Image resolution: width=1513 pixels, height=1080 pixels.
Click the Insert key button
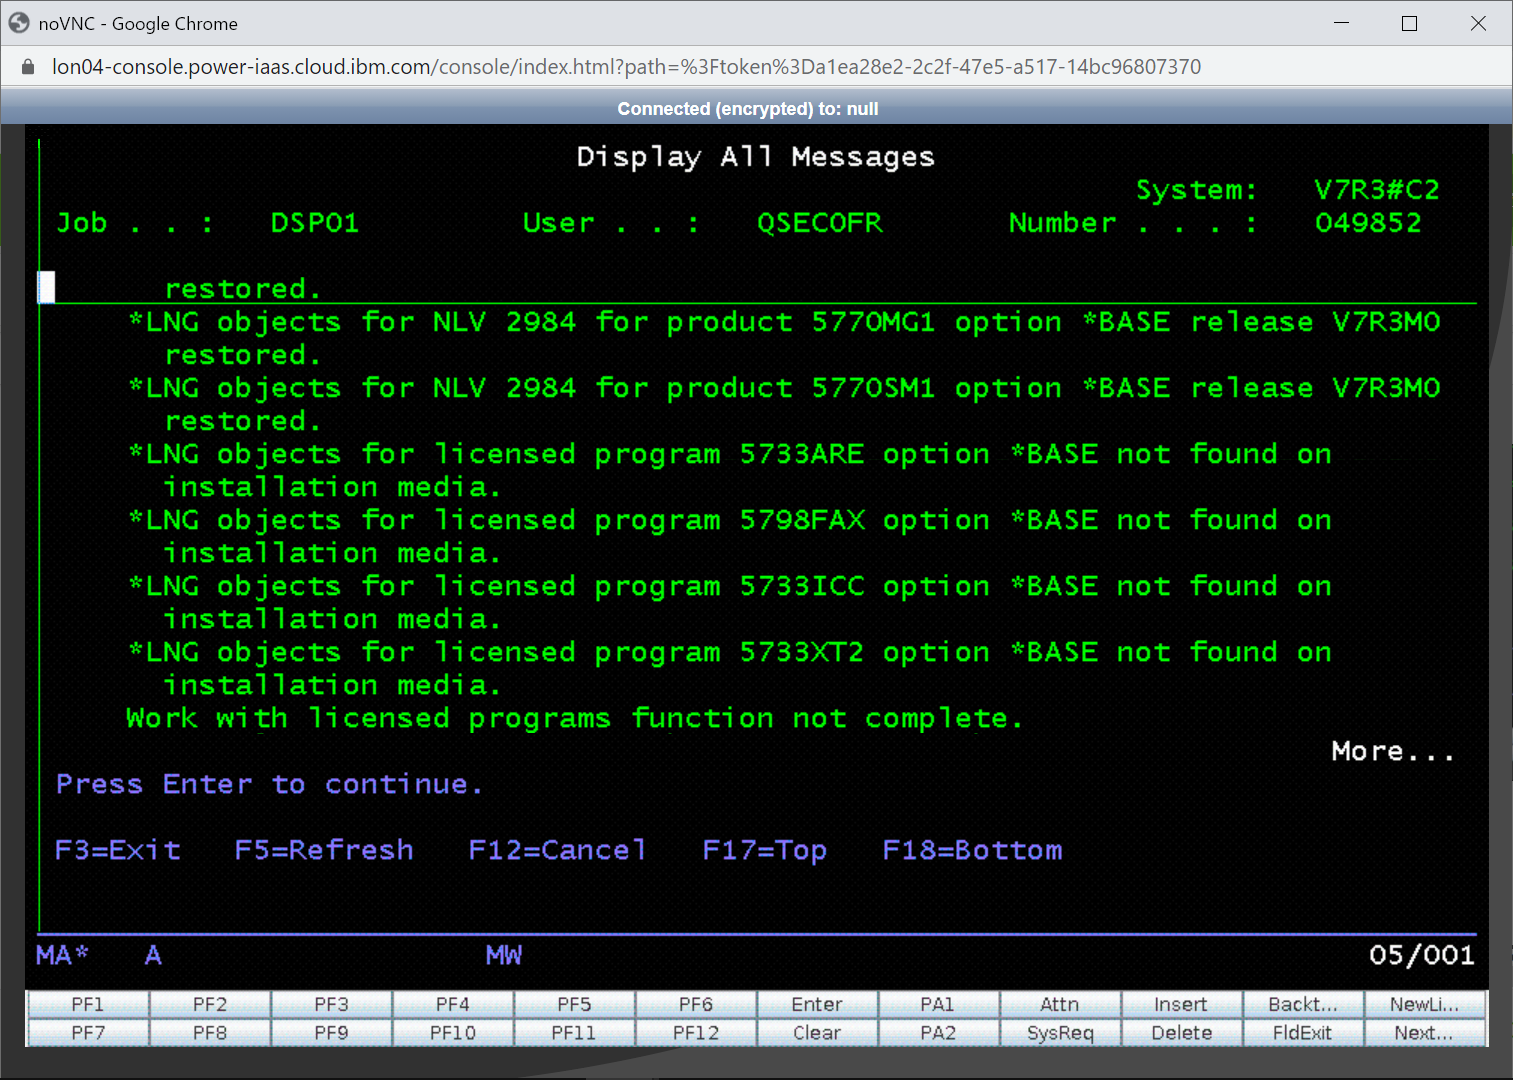click(1181, 1004)
